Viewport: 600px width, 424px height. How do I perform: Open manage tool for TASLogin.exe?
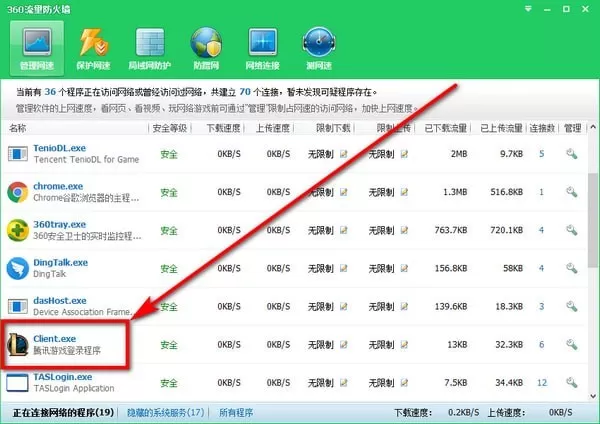tap(572, 383)
